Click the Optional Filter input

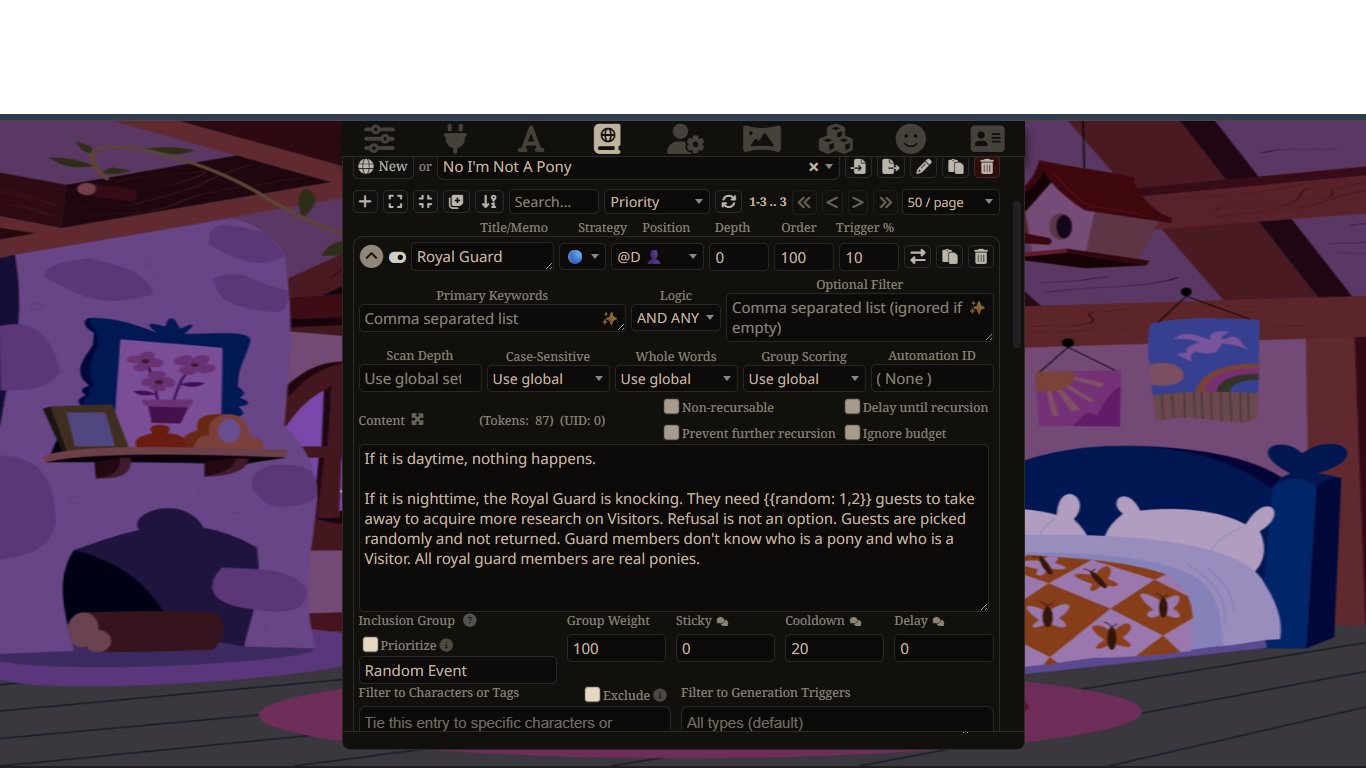(x=860, y=318)
